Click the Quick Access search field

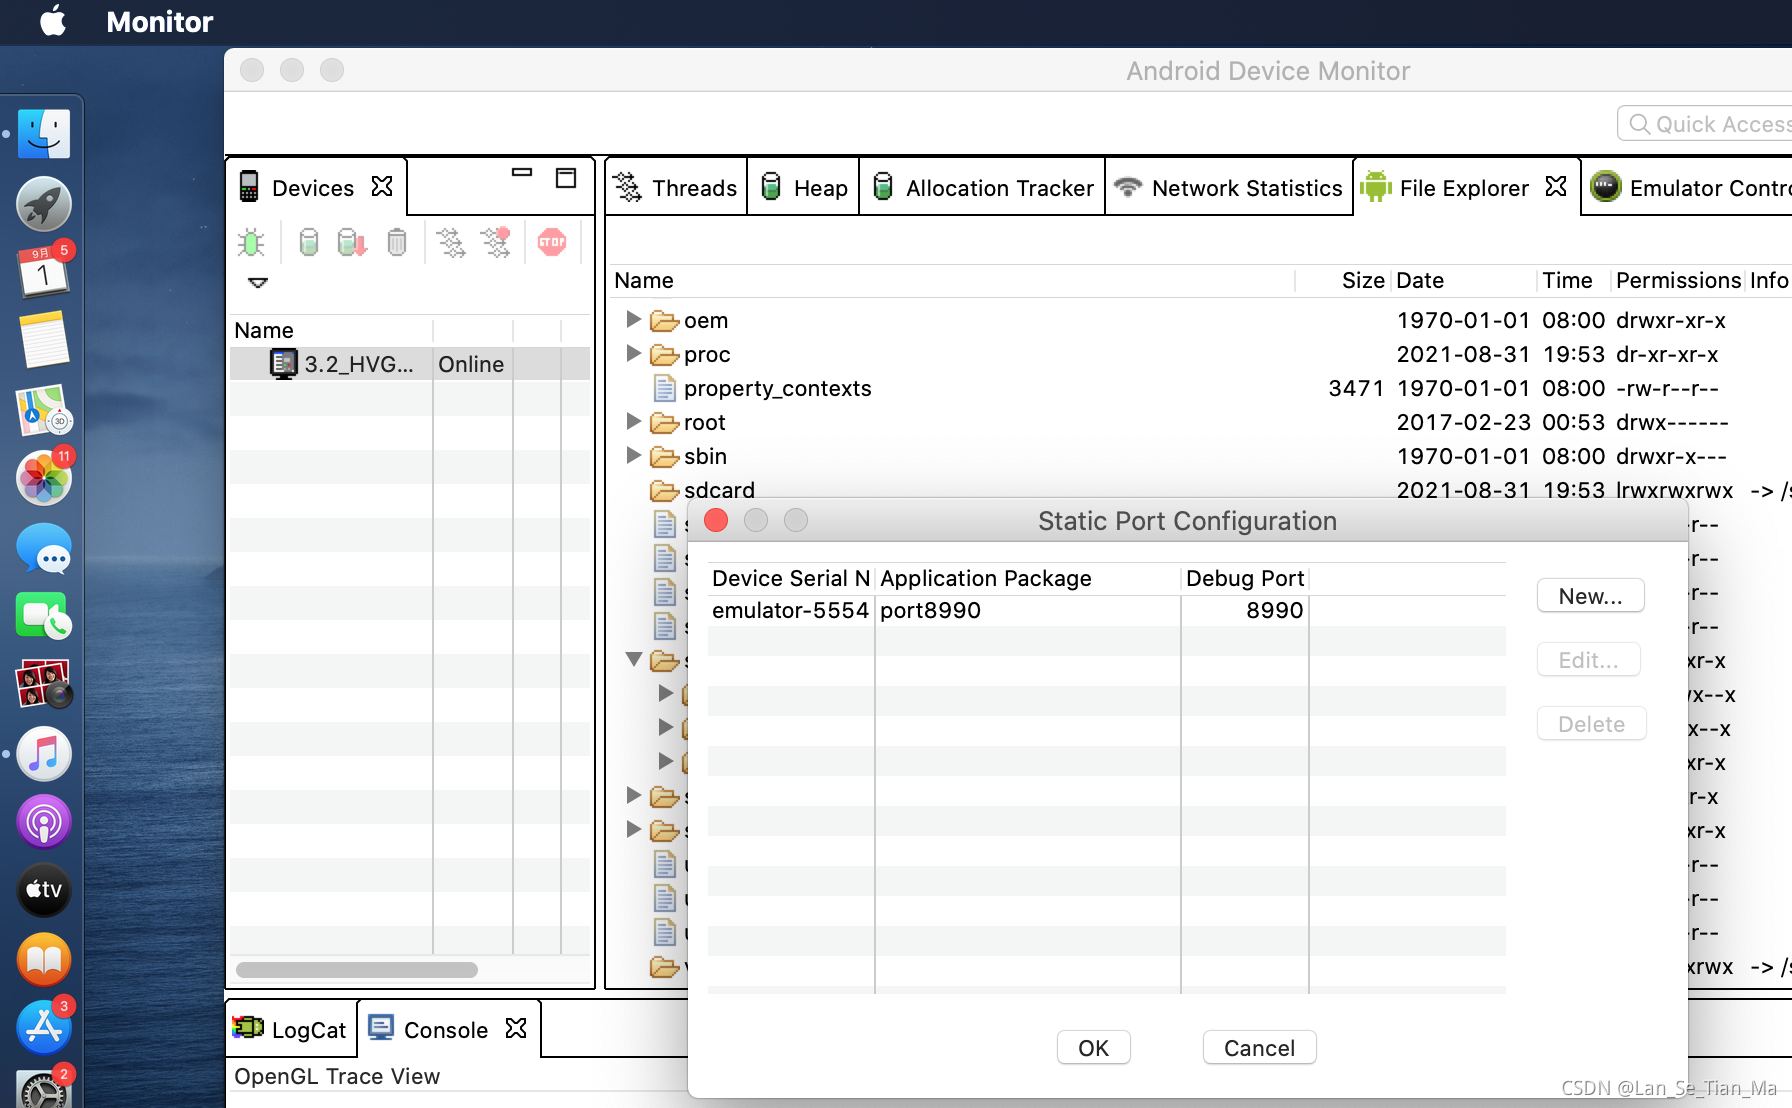coord(1706,124)
